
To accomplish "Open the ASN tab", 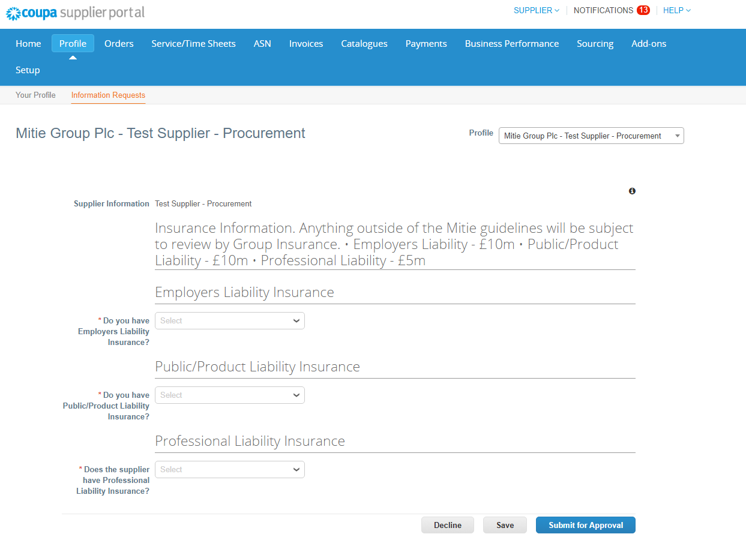I will click(x=262, y=43).
